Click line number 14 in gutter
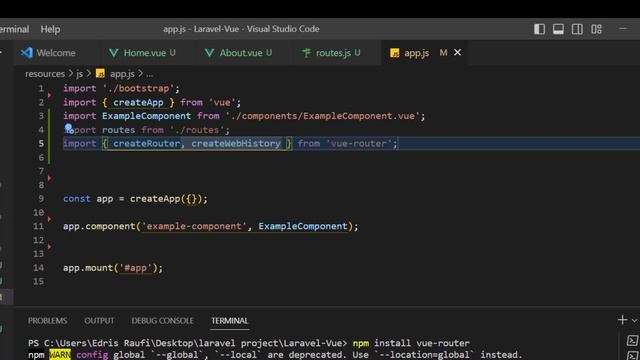The width and height of the screenshot is (640, 360). [x=39, y=267]
